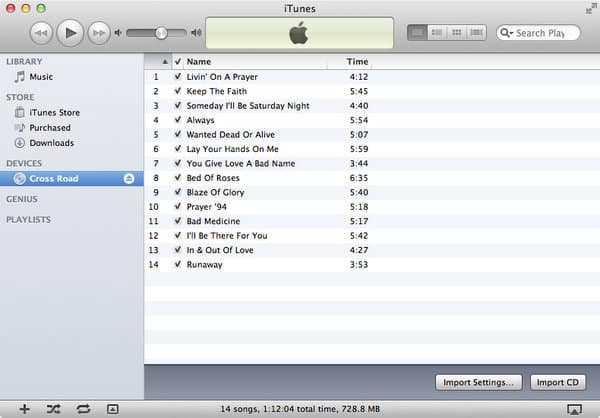Uncheck the Bad Medicine track
This screenshot has height=418, width=600.
178,221
